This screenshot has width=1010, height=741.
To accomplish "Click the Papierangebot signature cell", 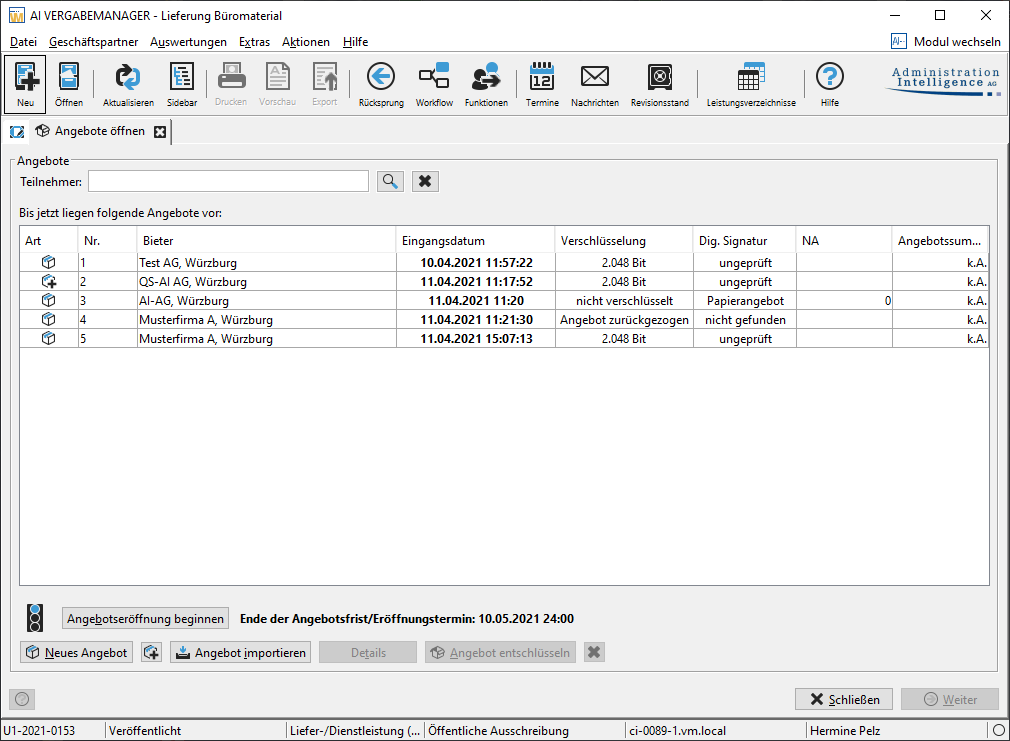I will 745,300.
